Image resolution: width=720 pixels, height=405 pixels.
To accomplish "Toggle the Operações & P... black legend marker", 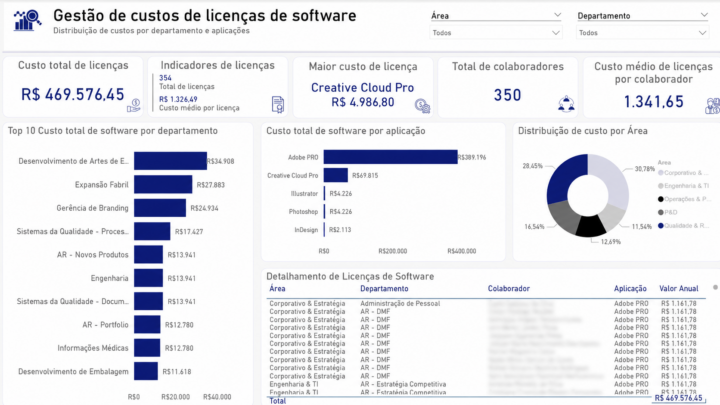I will pyautogui.click(x=661, y=199).
